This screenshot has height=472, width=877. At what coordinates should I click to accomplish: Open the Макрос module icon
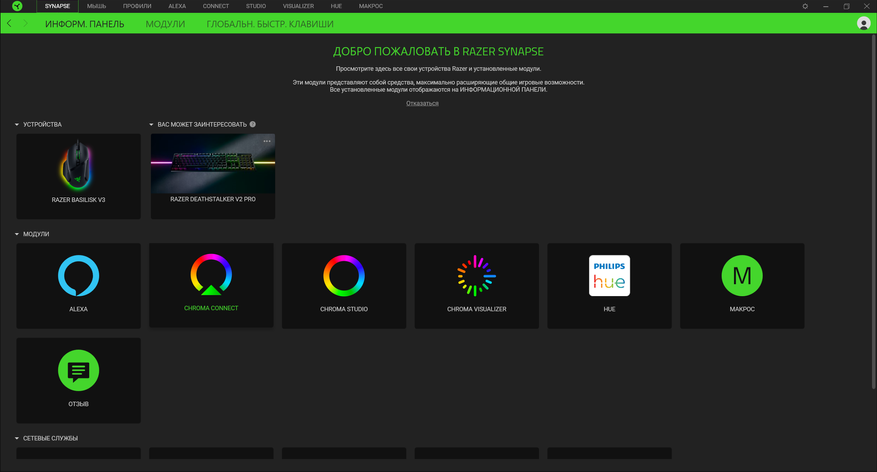pos(742,276)
